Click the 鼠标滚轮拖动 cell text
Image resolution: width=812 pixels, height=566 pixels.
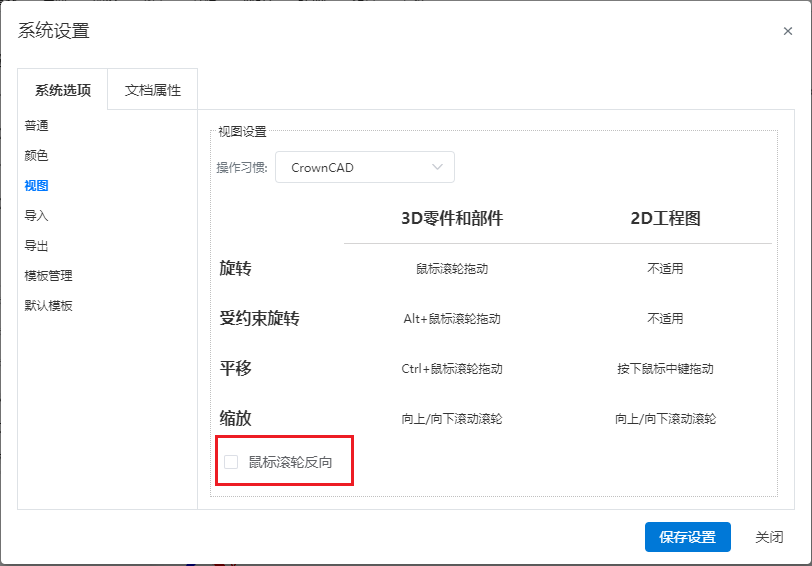point(452,269)
